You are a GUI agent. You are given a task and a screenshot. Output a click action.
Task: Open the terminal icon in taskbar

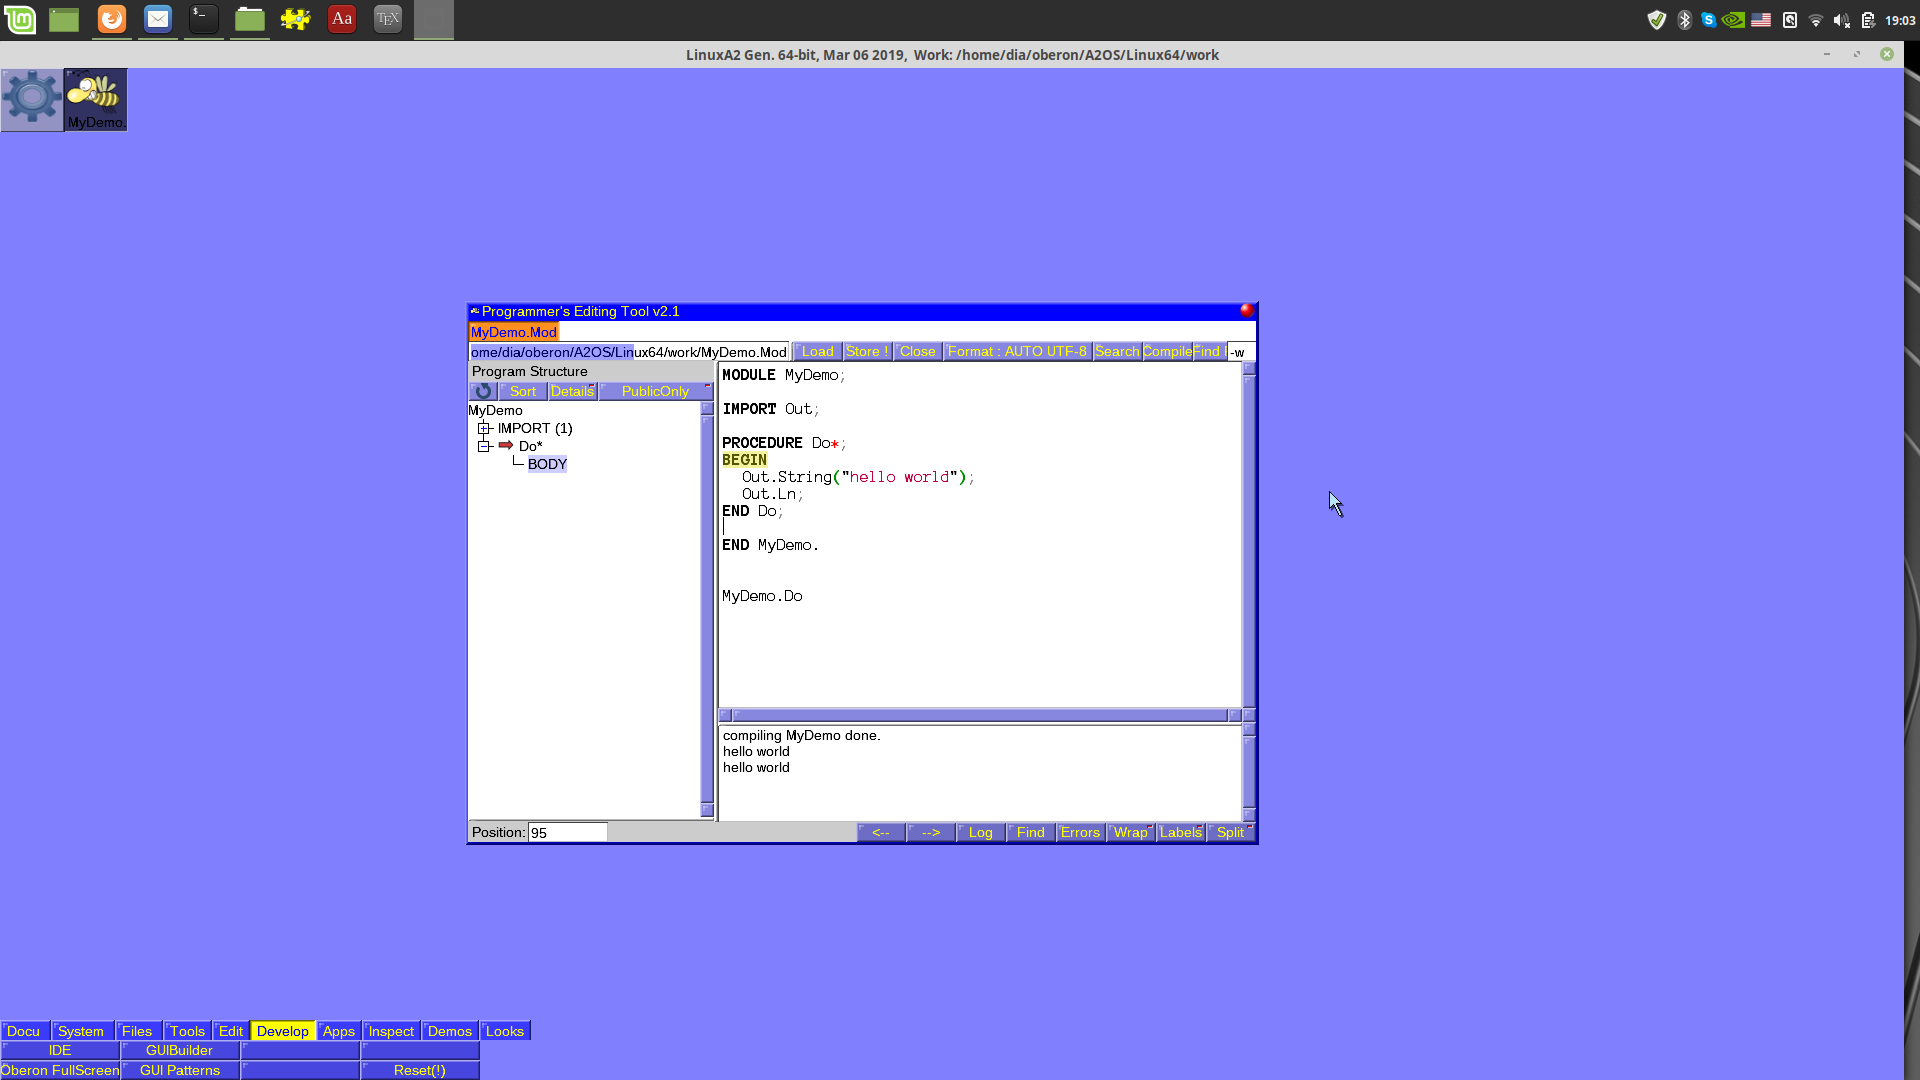tap(204, 19)
